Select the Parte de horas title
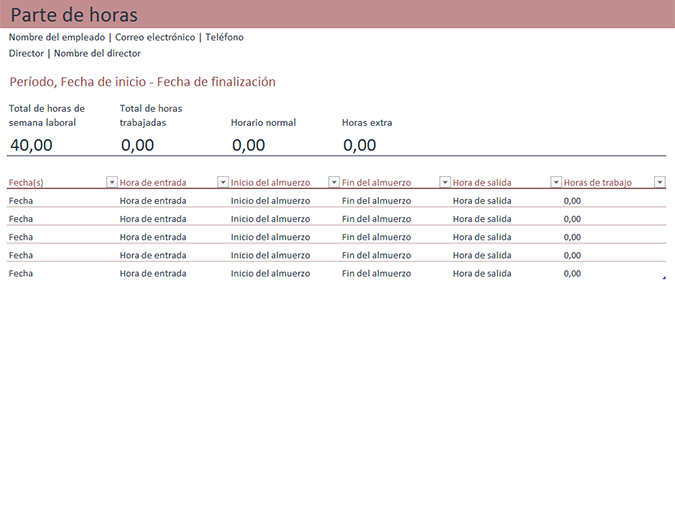Image resolution: width=675 pixels, height=520 pixels. 74,15
